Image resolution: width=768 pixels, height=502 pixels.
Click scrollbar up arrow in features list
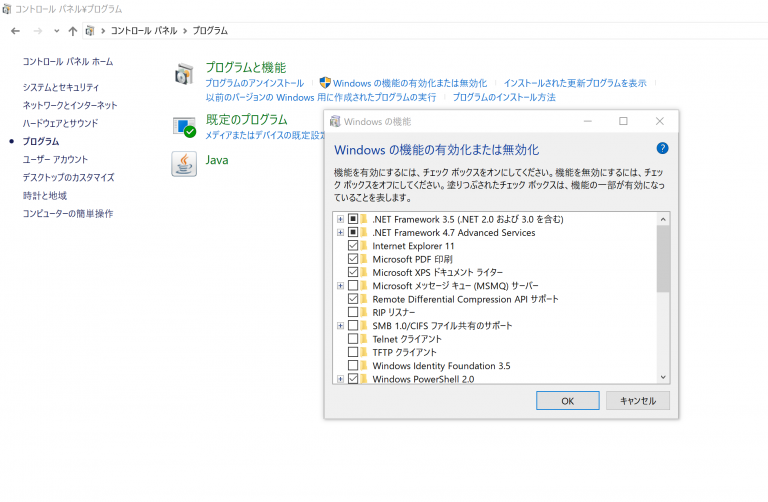tap(663, 219)
